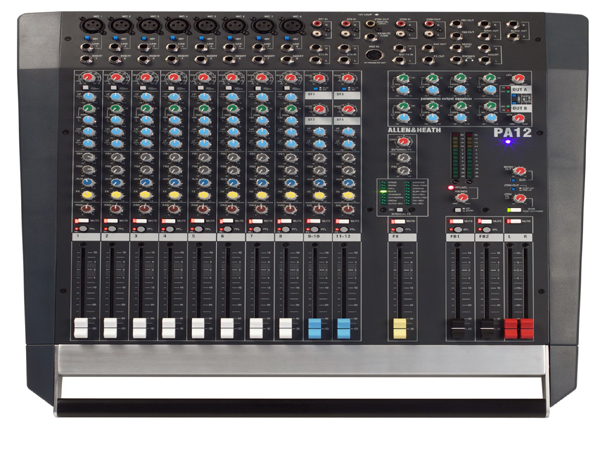
Task: Mute the FB1 output
Action: 456,221
